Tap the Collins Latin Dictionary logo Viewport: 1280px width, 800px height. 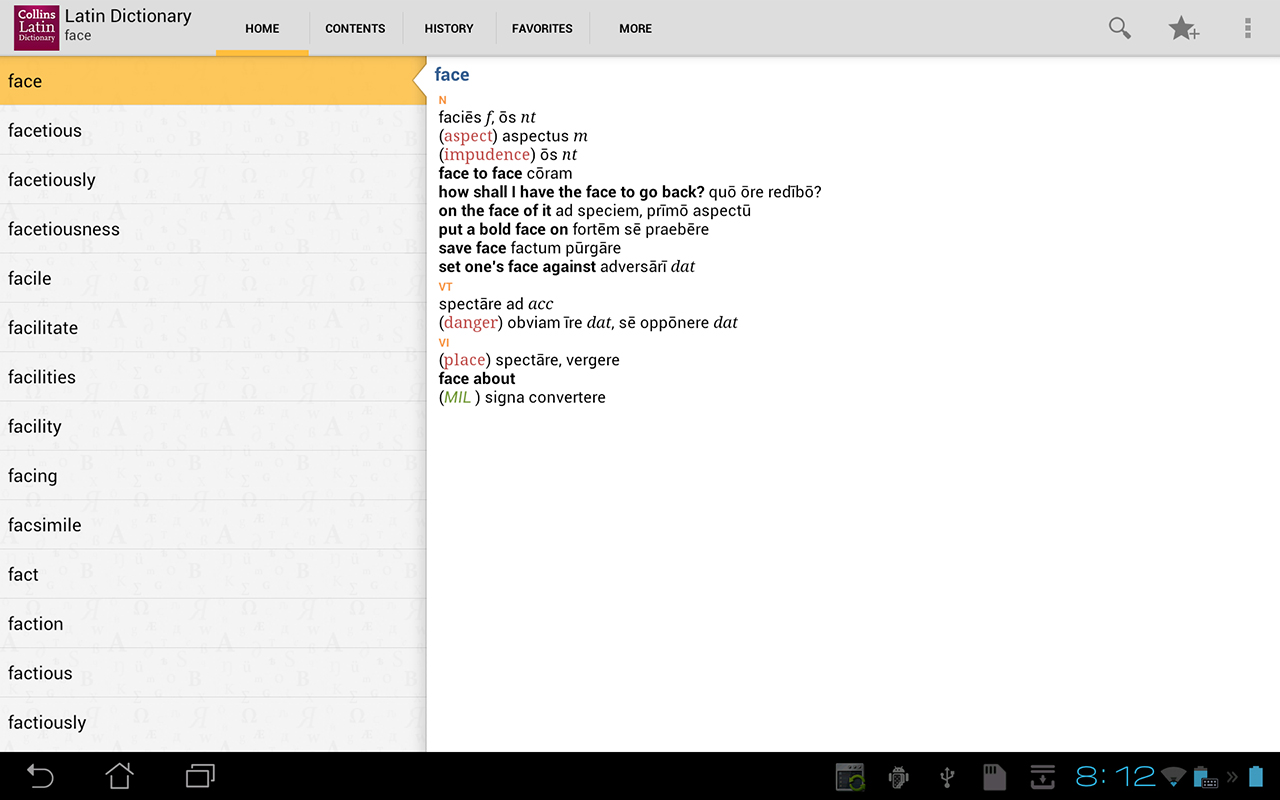35,27
